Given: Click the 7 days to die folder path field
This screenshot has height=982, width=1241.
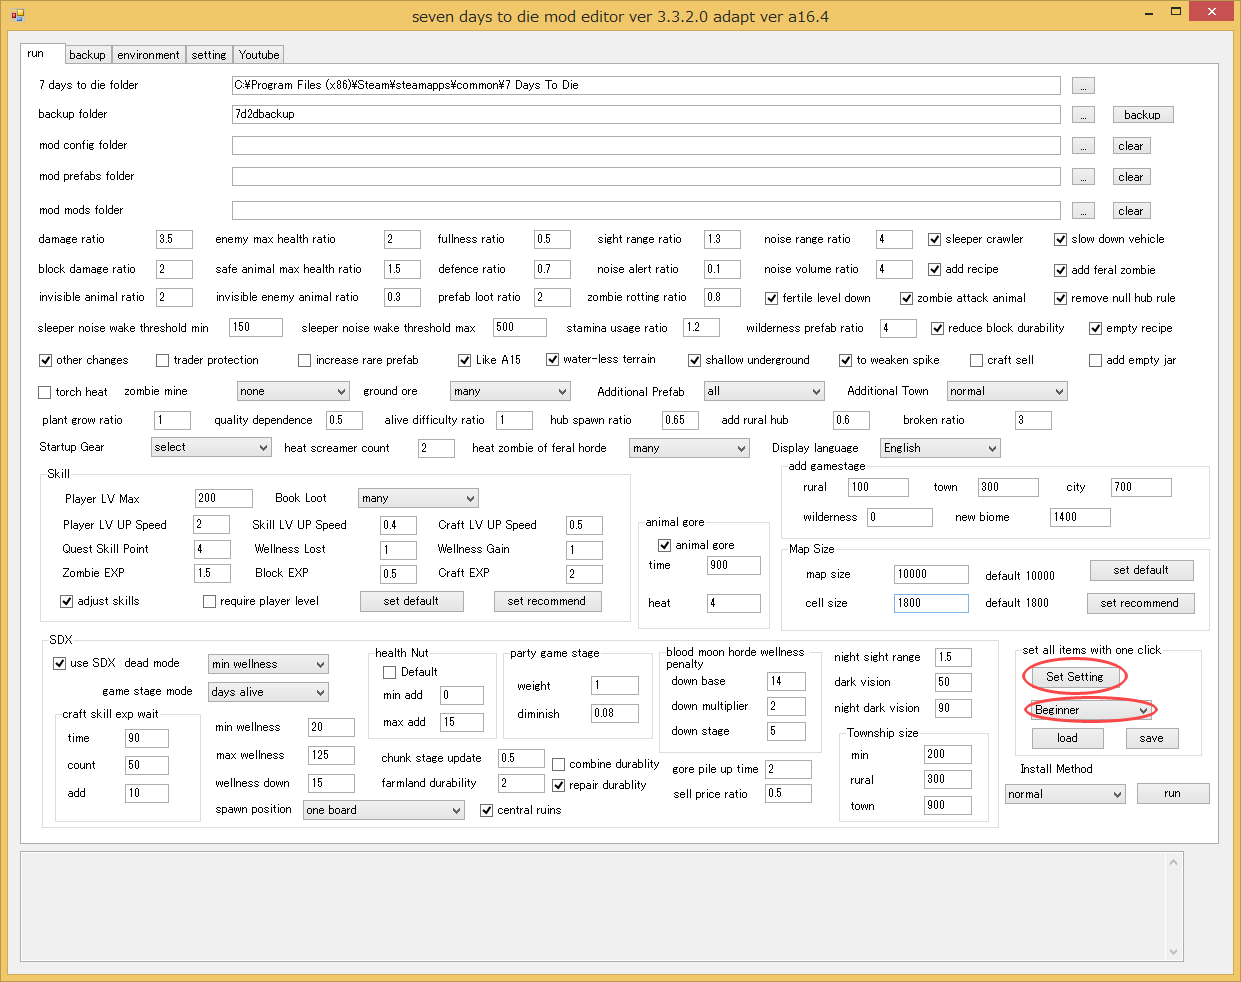Looking at the screenshot, I should [646, 86].
